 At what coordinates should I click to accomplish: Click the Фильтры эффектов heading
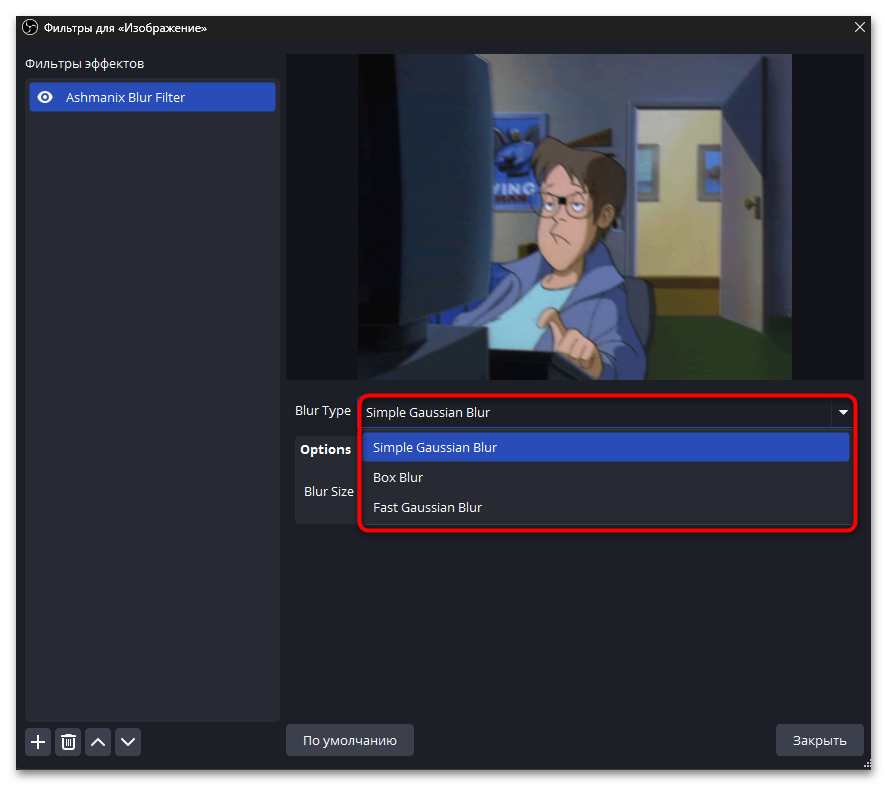tap(84, 63)
